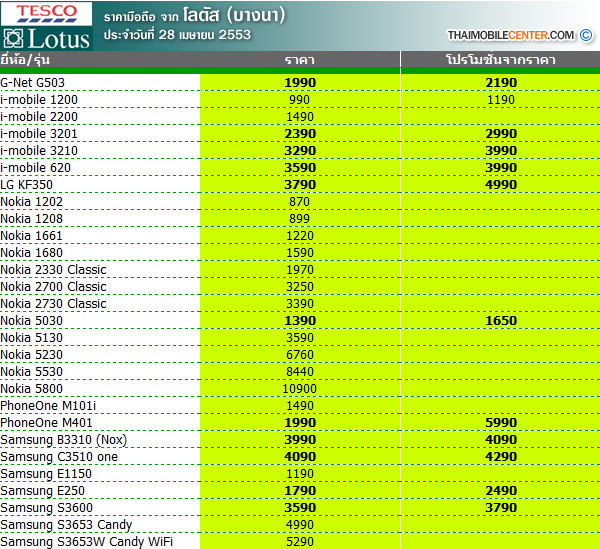The height and width of the screenshot is (549, 600).
Task: Select the Samsung E250 model name
Action: tap(42, 491)
